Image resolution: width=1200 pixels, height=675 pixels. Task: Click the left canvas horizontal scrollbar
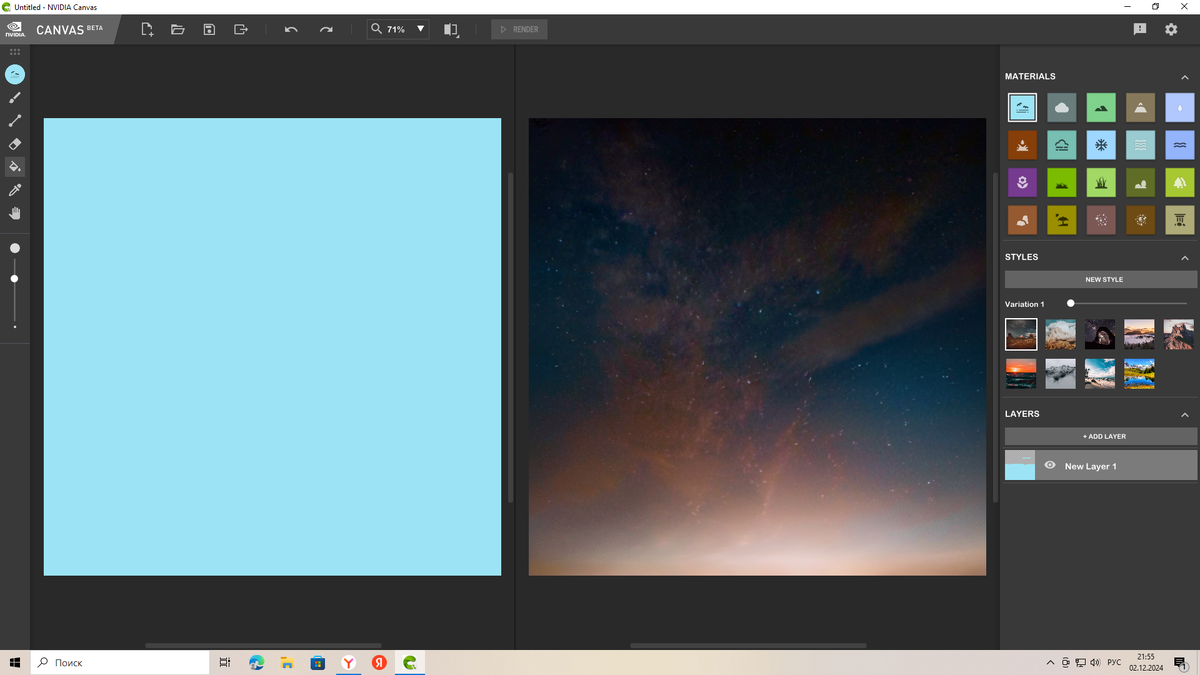click(264, 646)
